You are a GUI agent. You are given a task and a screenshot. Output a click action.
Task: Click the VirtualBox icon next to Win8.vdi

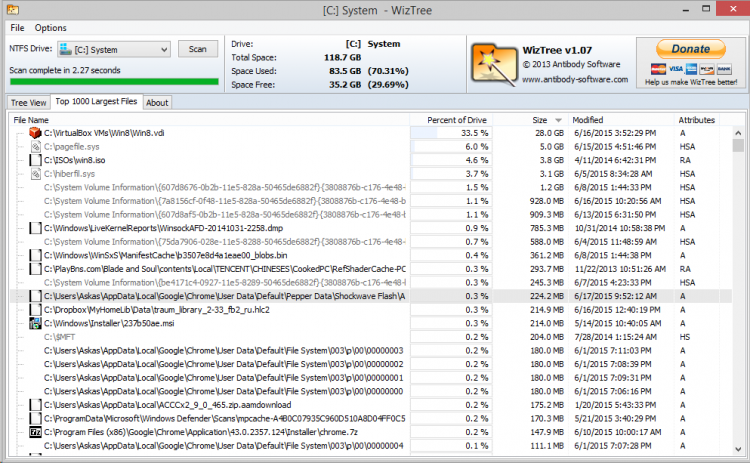click(35, 133)
